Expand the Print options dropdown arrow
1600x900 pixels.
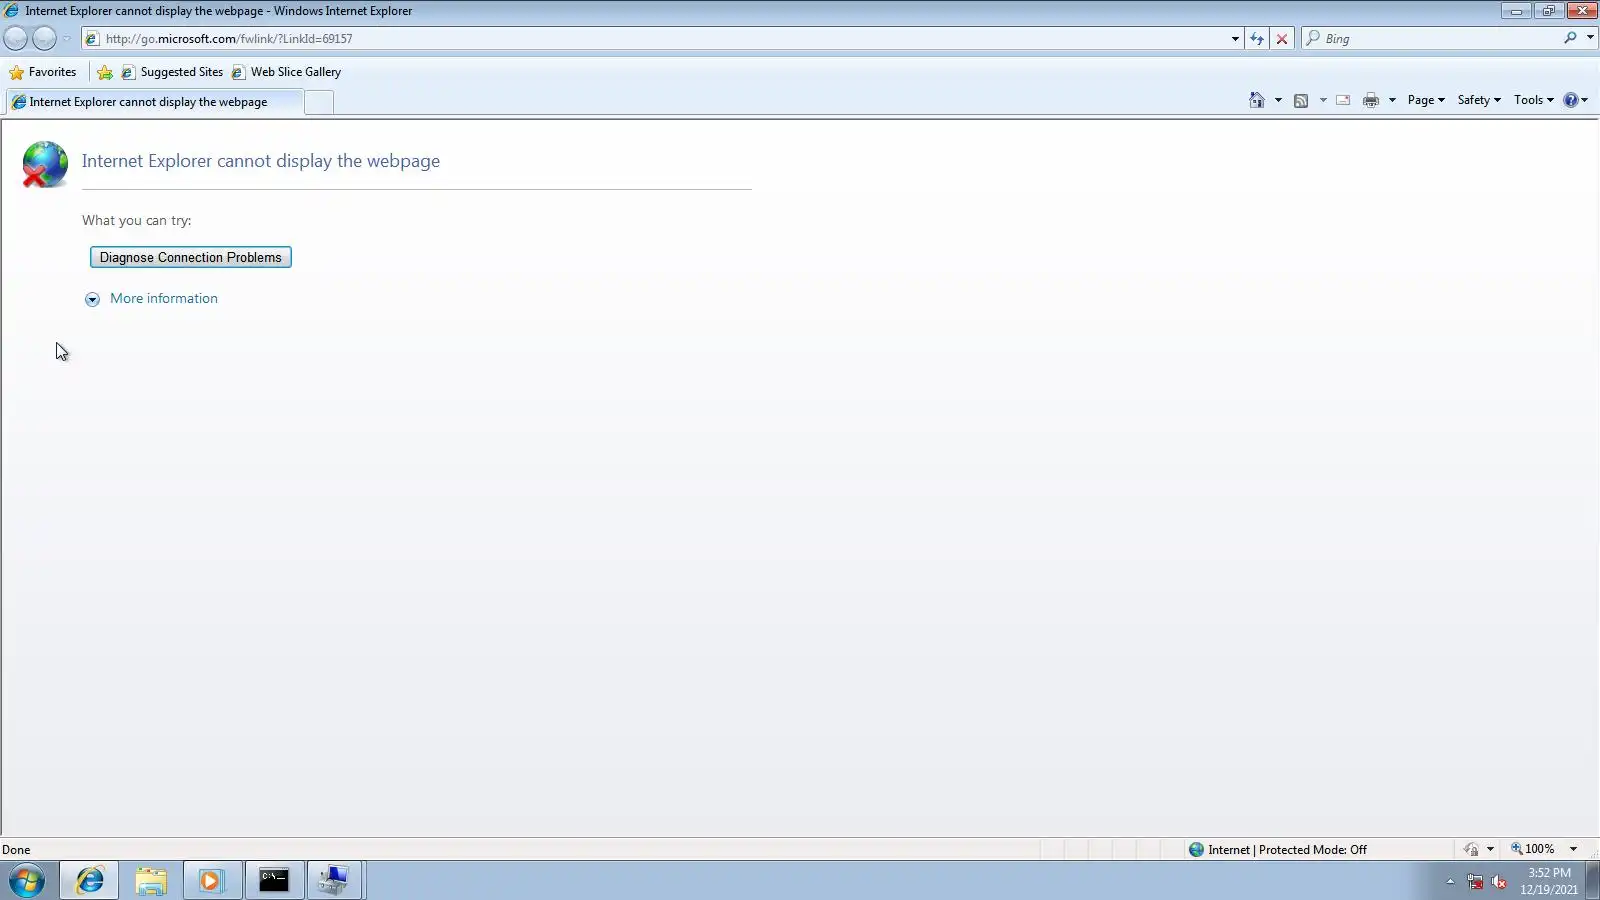pos(1392,100)
